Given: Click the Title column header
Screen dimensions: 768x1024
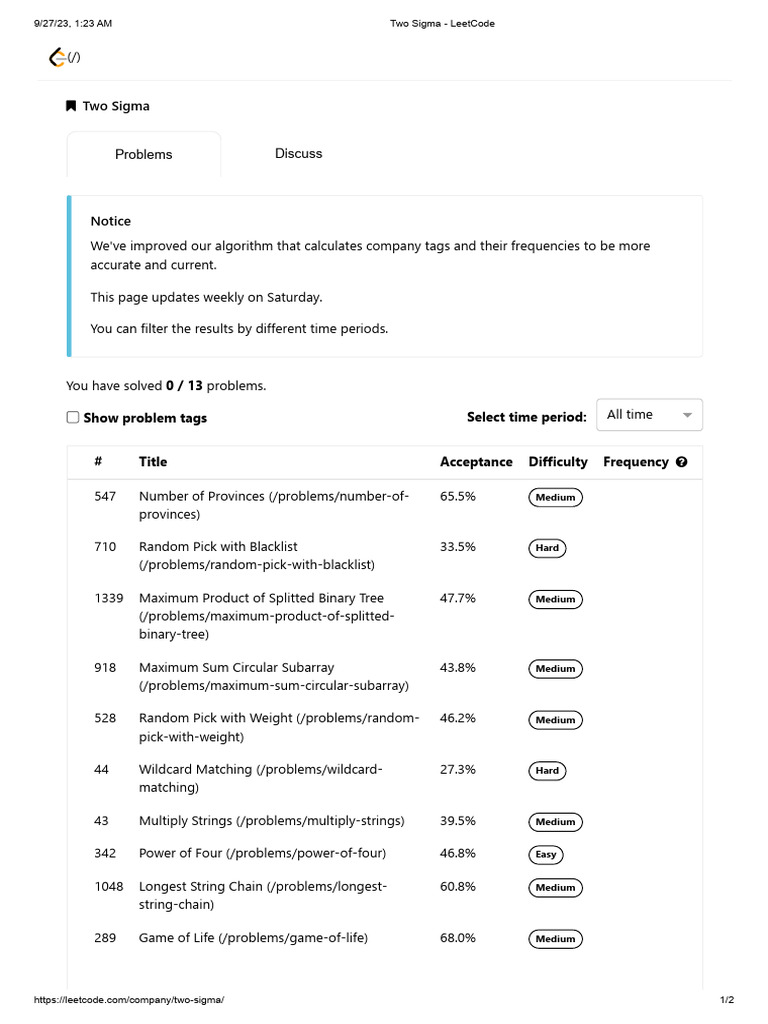Looking at the screenshot, I should point(153,462).
